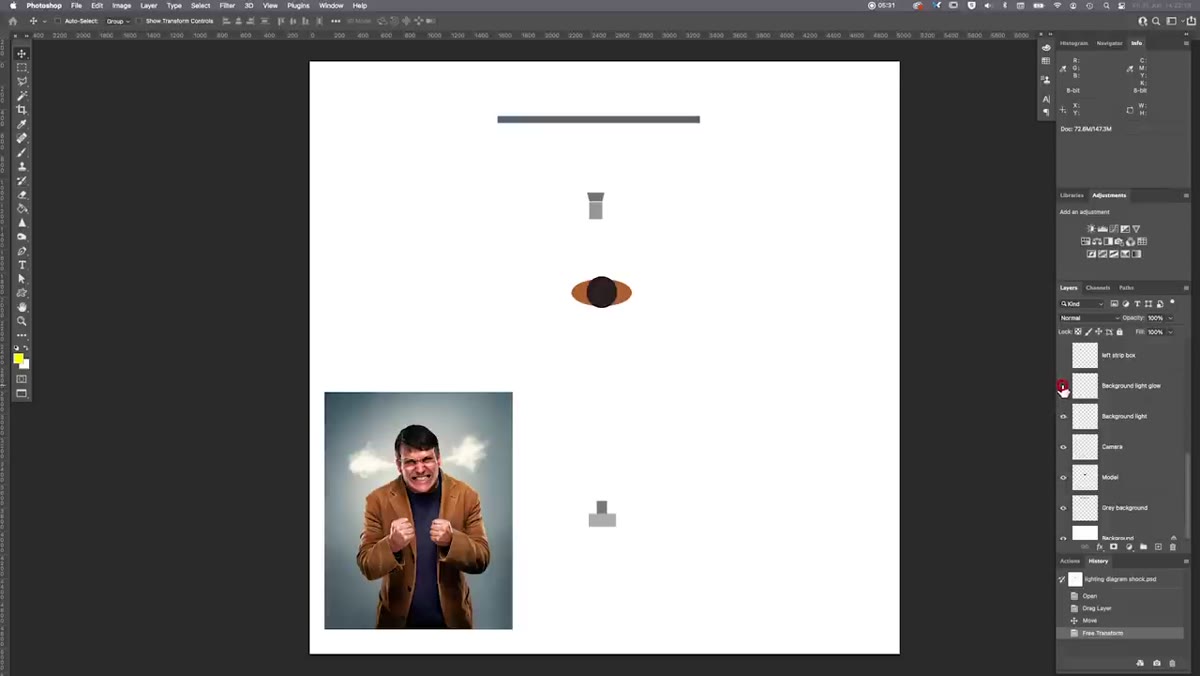Hide the Grey background layer

point(1063,508)
